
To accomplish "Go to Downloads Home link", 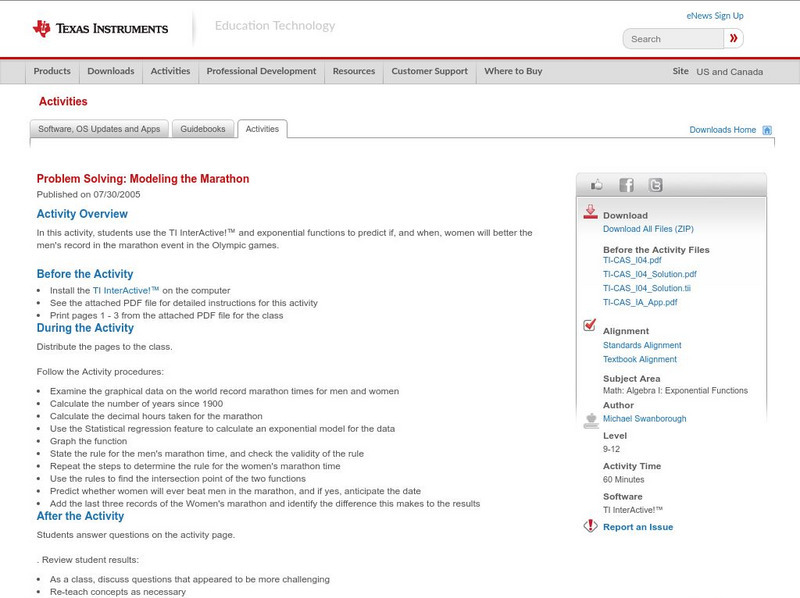I will point(722,130).
